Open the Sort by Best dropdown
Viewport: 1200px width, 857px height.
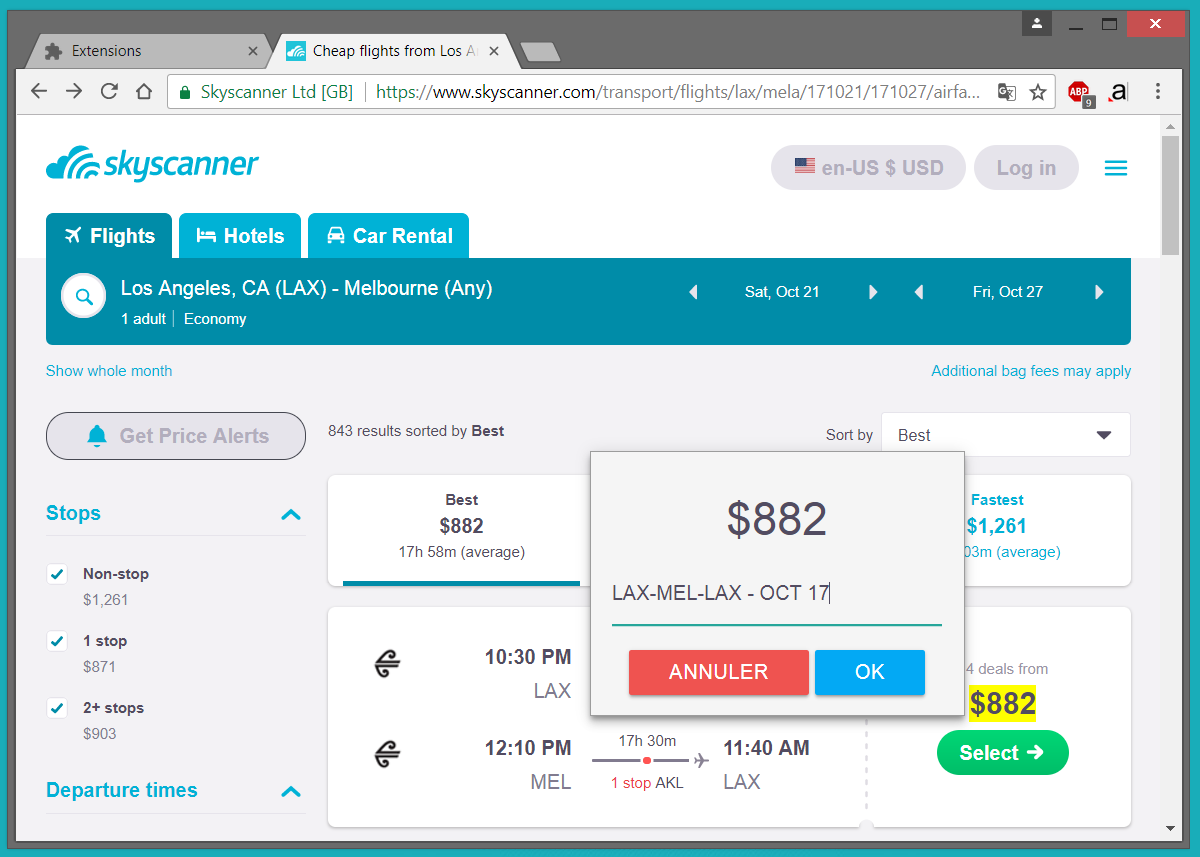[1005, 435]
